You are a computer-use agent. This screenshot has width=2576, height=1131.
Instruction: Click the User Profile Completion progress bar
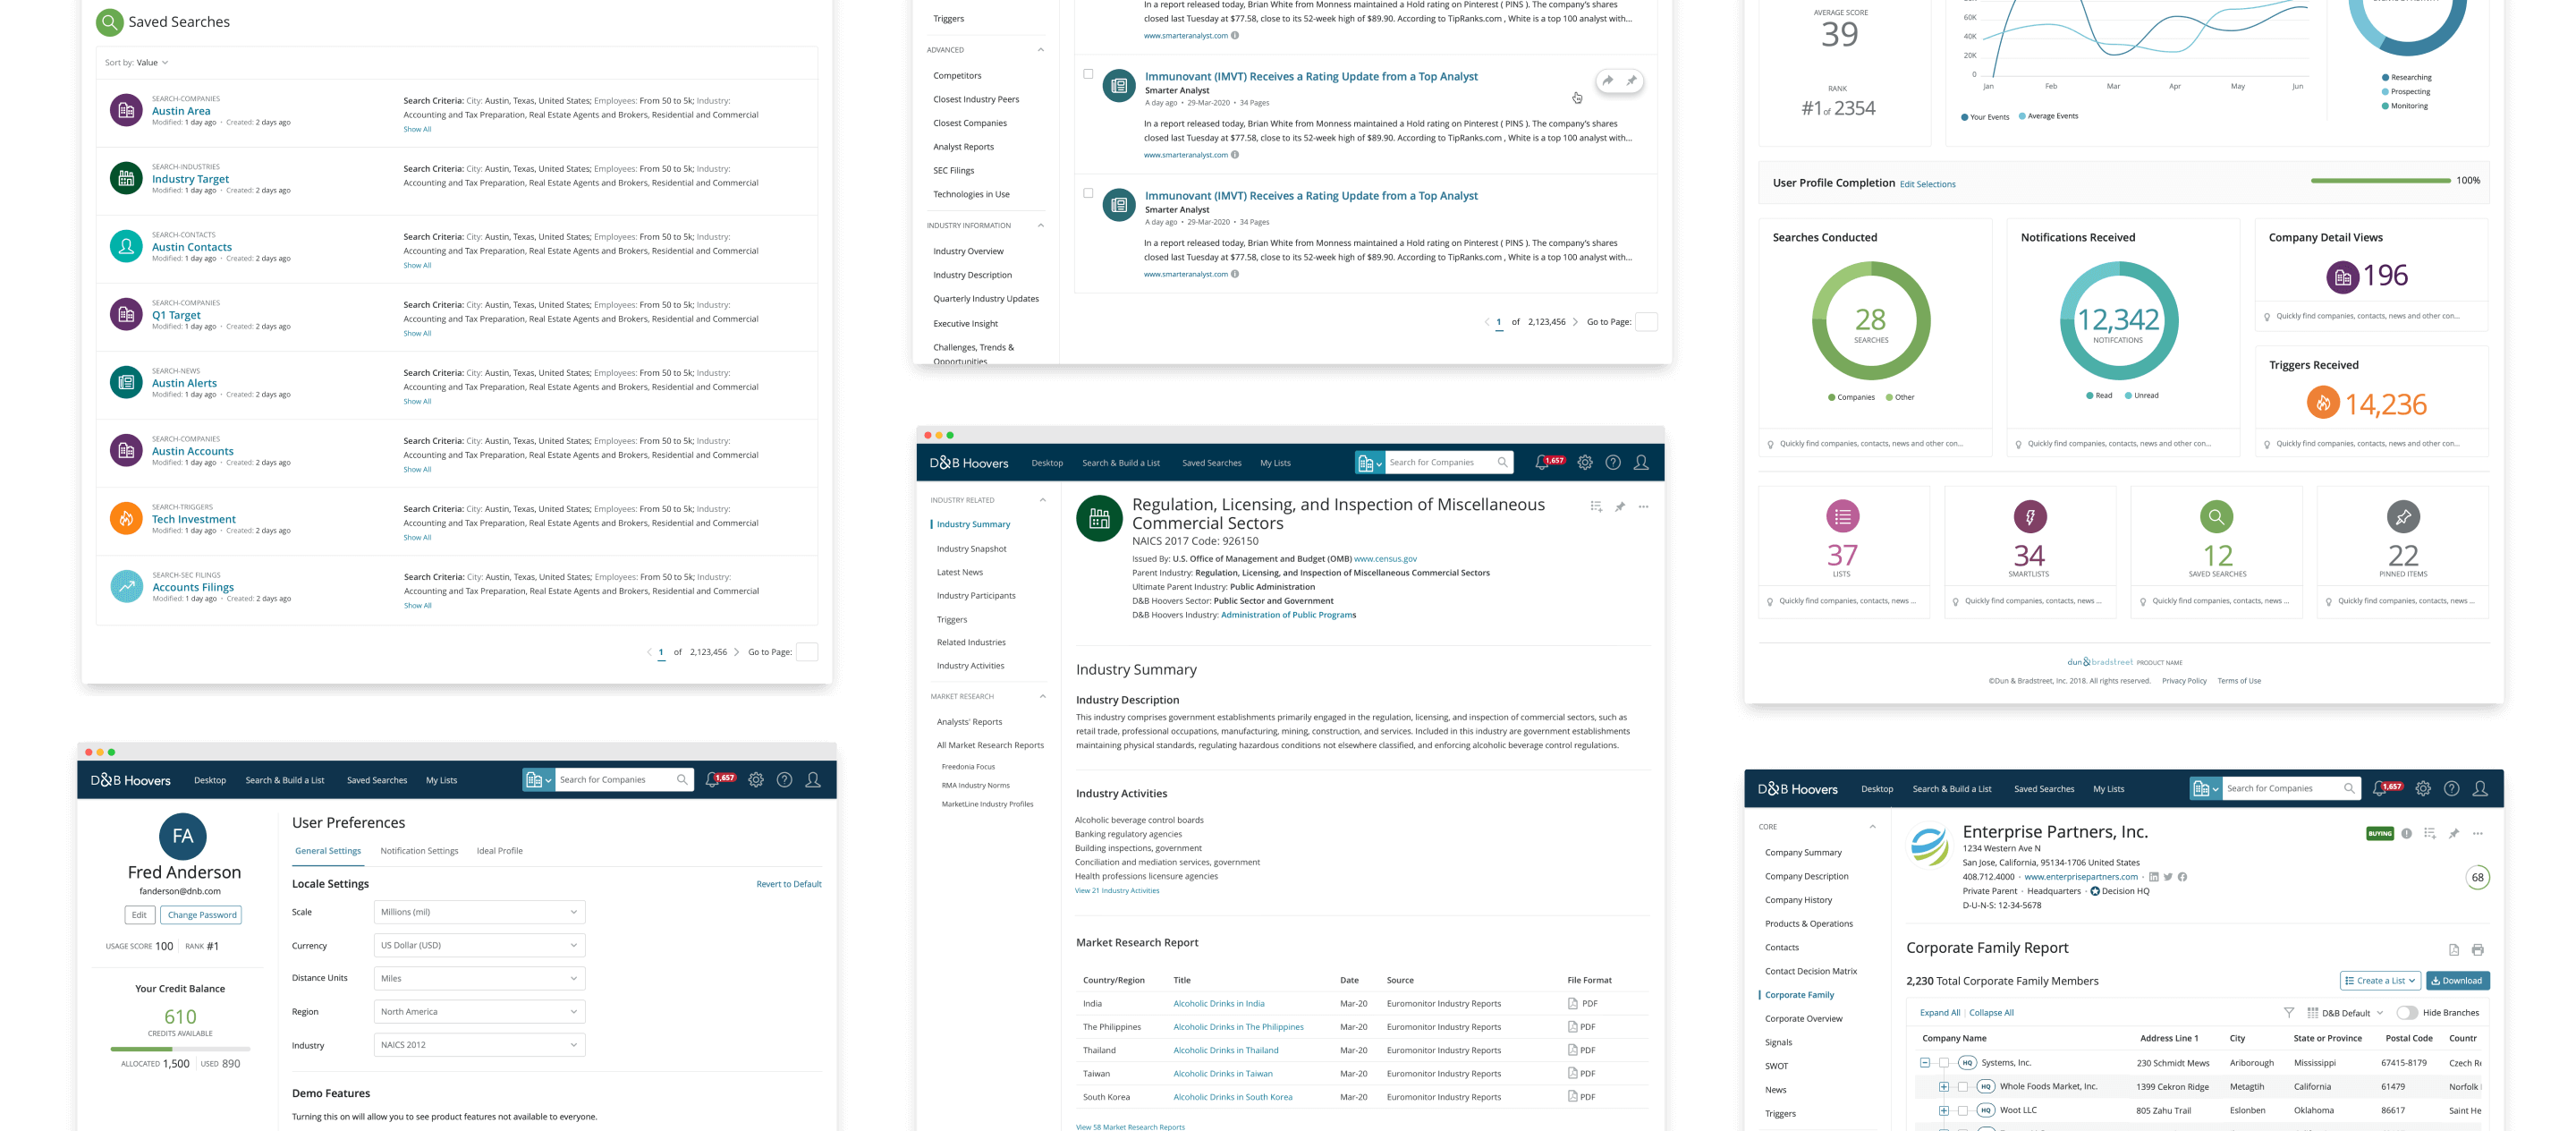click(2380, 181)
